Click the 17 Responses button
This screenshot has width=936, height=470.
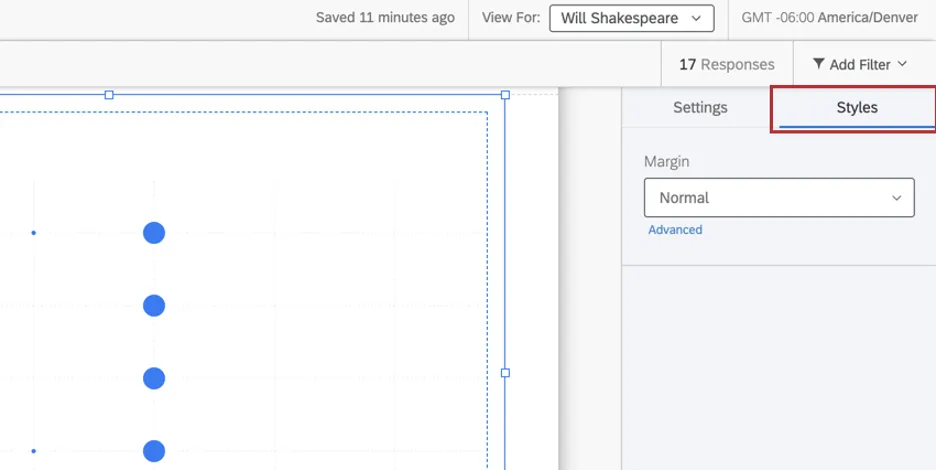[x=727, y=64]
